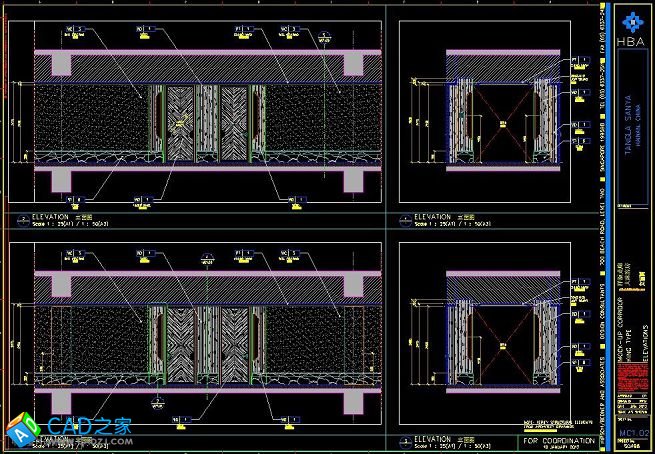Click the bottom-right ELEVATION number circle marker
Image resolution: width=655 pixels, height=454 pixels.
tap(404, 439)
